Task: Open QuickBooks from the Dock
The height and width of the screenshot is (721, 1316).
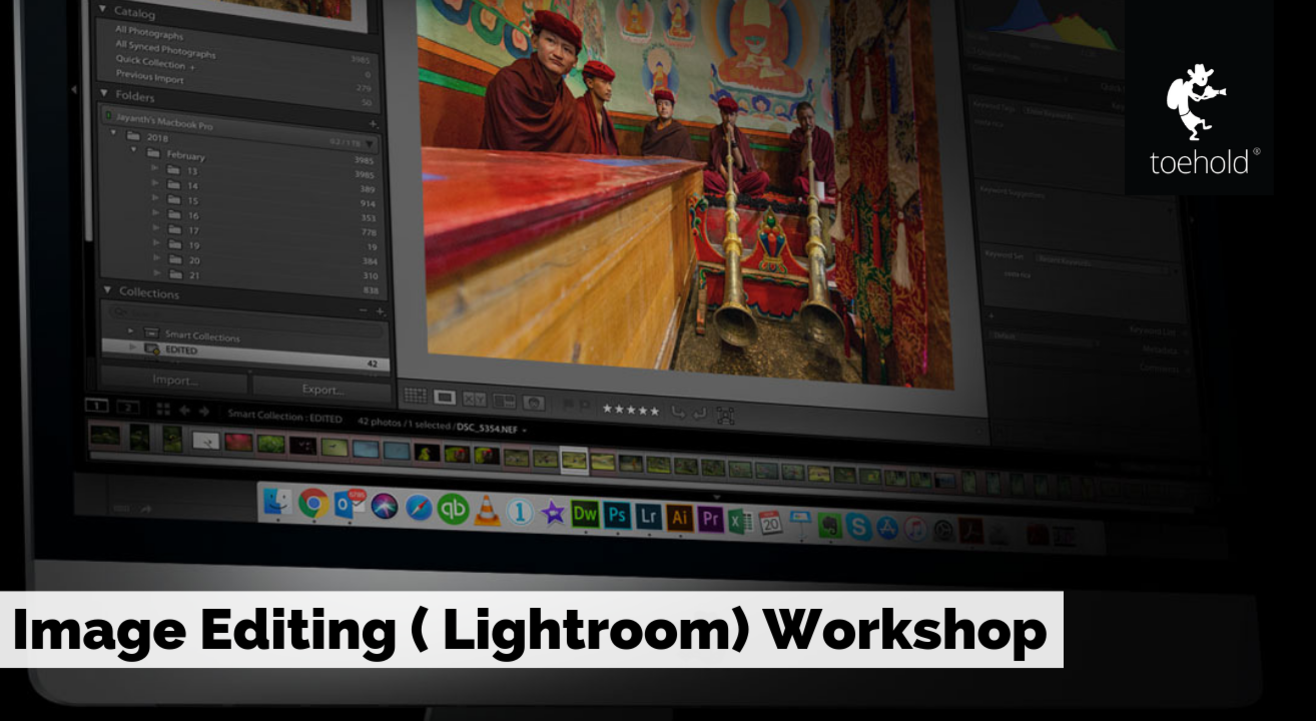Action: [x=453, y=509]
